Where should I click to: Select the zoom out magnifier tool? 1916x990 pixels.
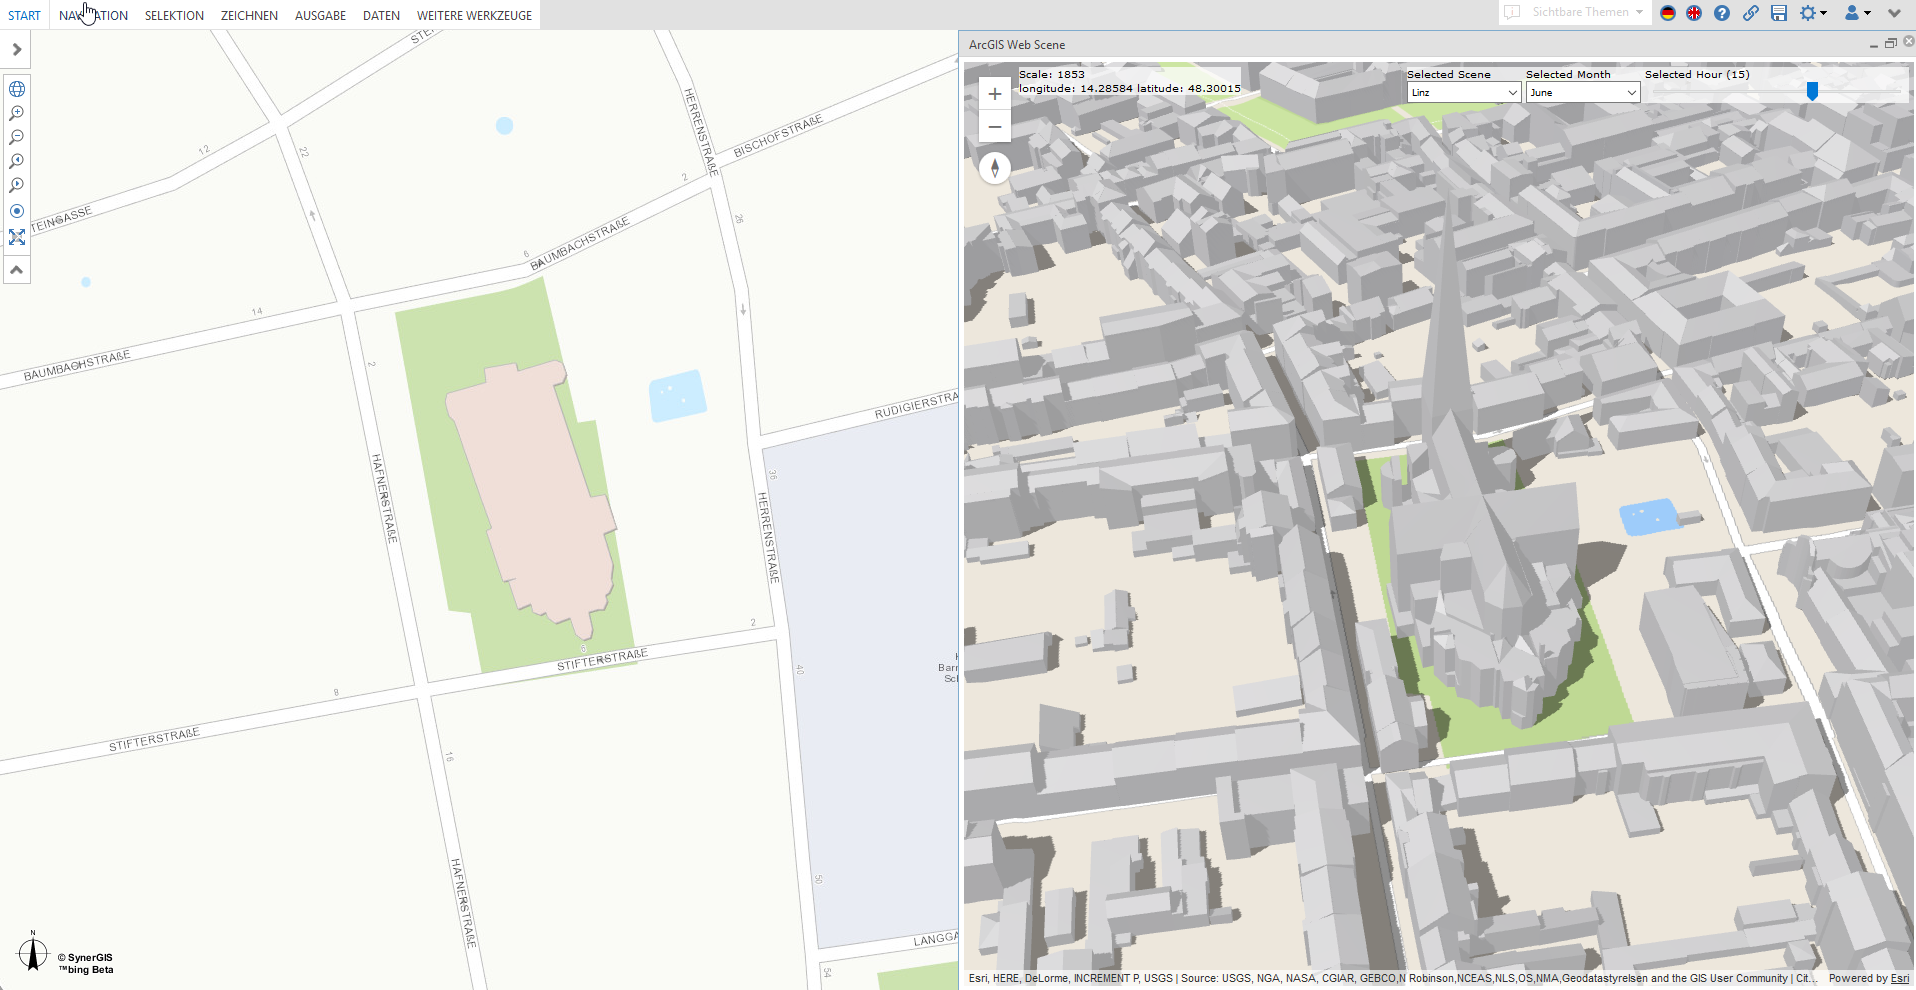(x=17, y=137)
